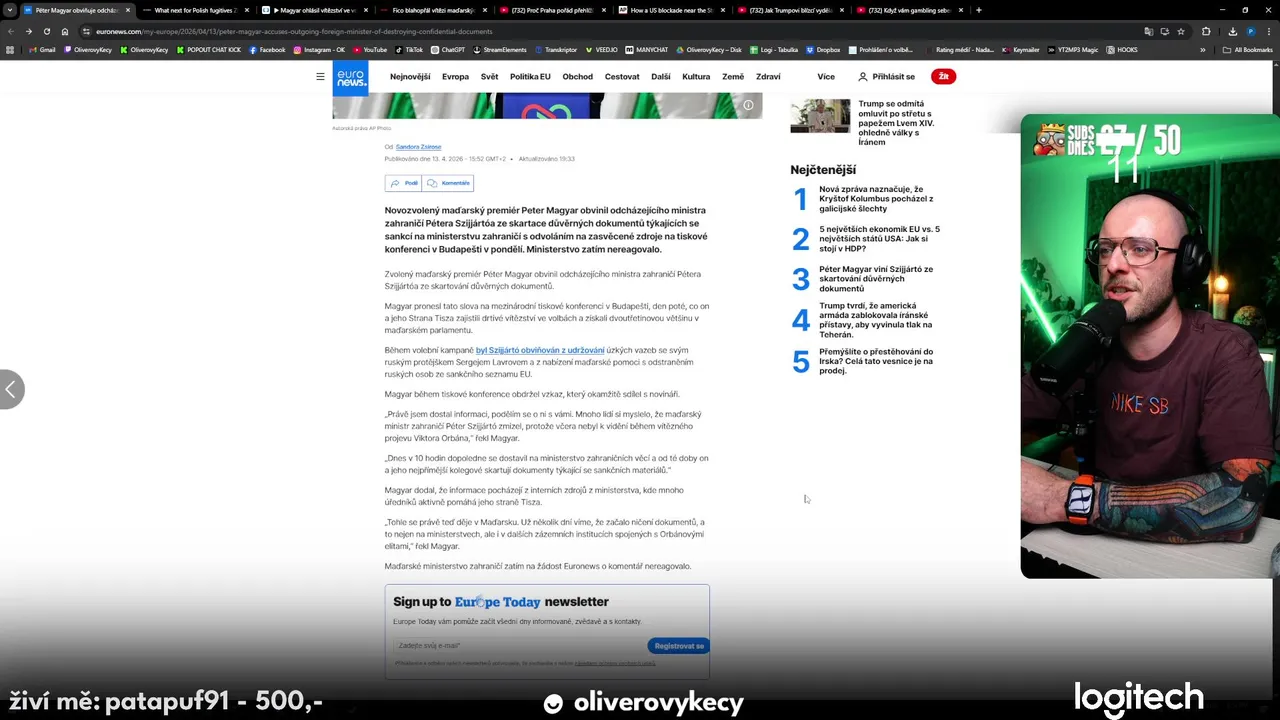The height and width of the screenshot is (720, 1280).
Task: Open the Euronews hamburger menu
Action: click(320, 77)
